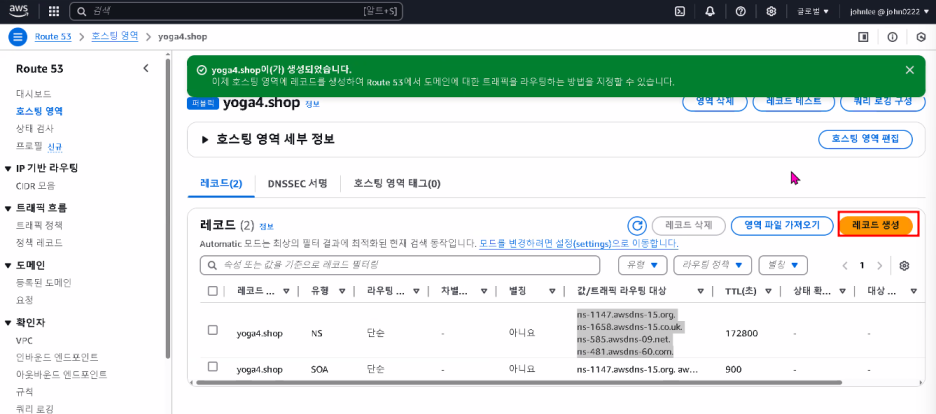Open 등록된 도메인 in the sidebar
The width and height of the screenshot is (936, 414).
[x=44, y=283]
